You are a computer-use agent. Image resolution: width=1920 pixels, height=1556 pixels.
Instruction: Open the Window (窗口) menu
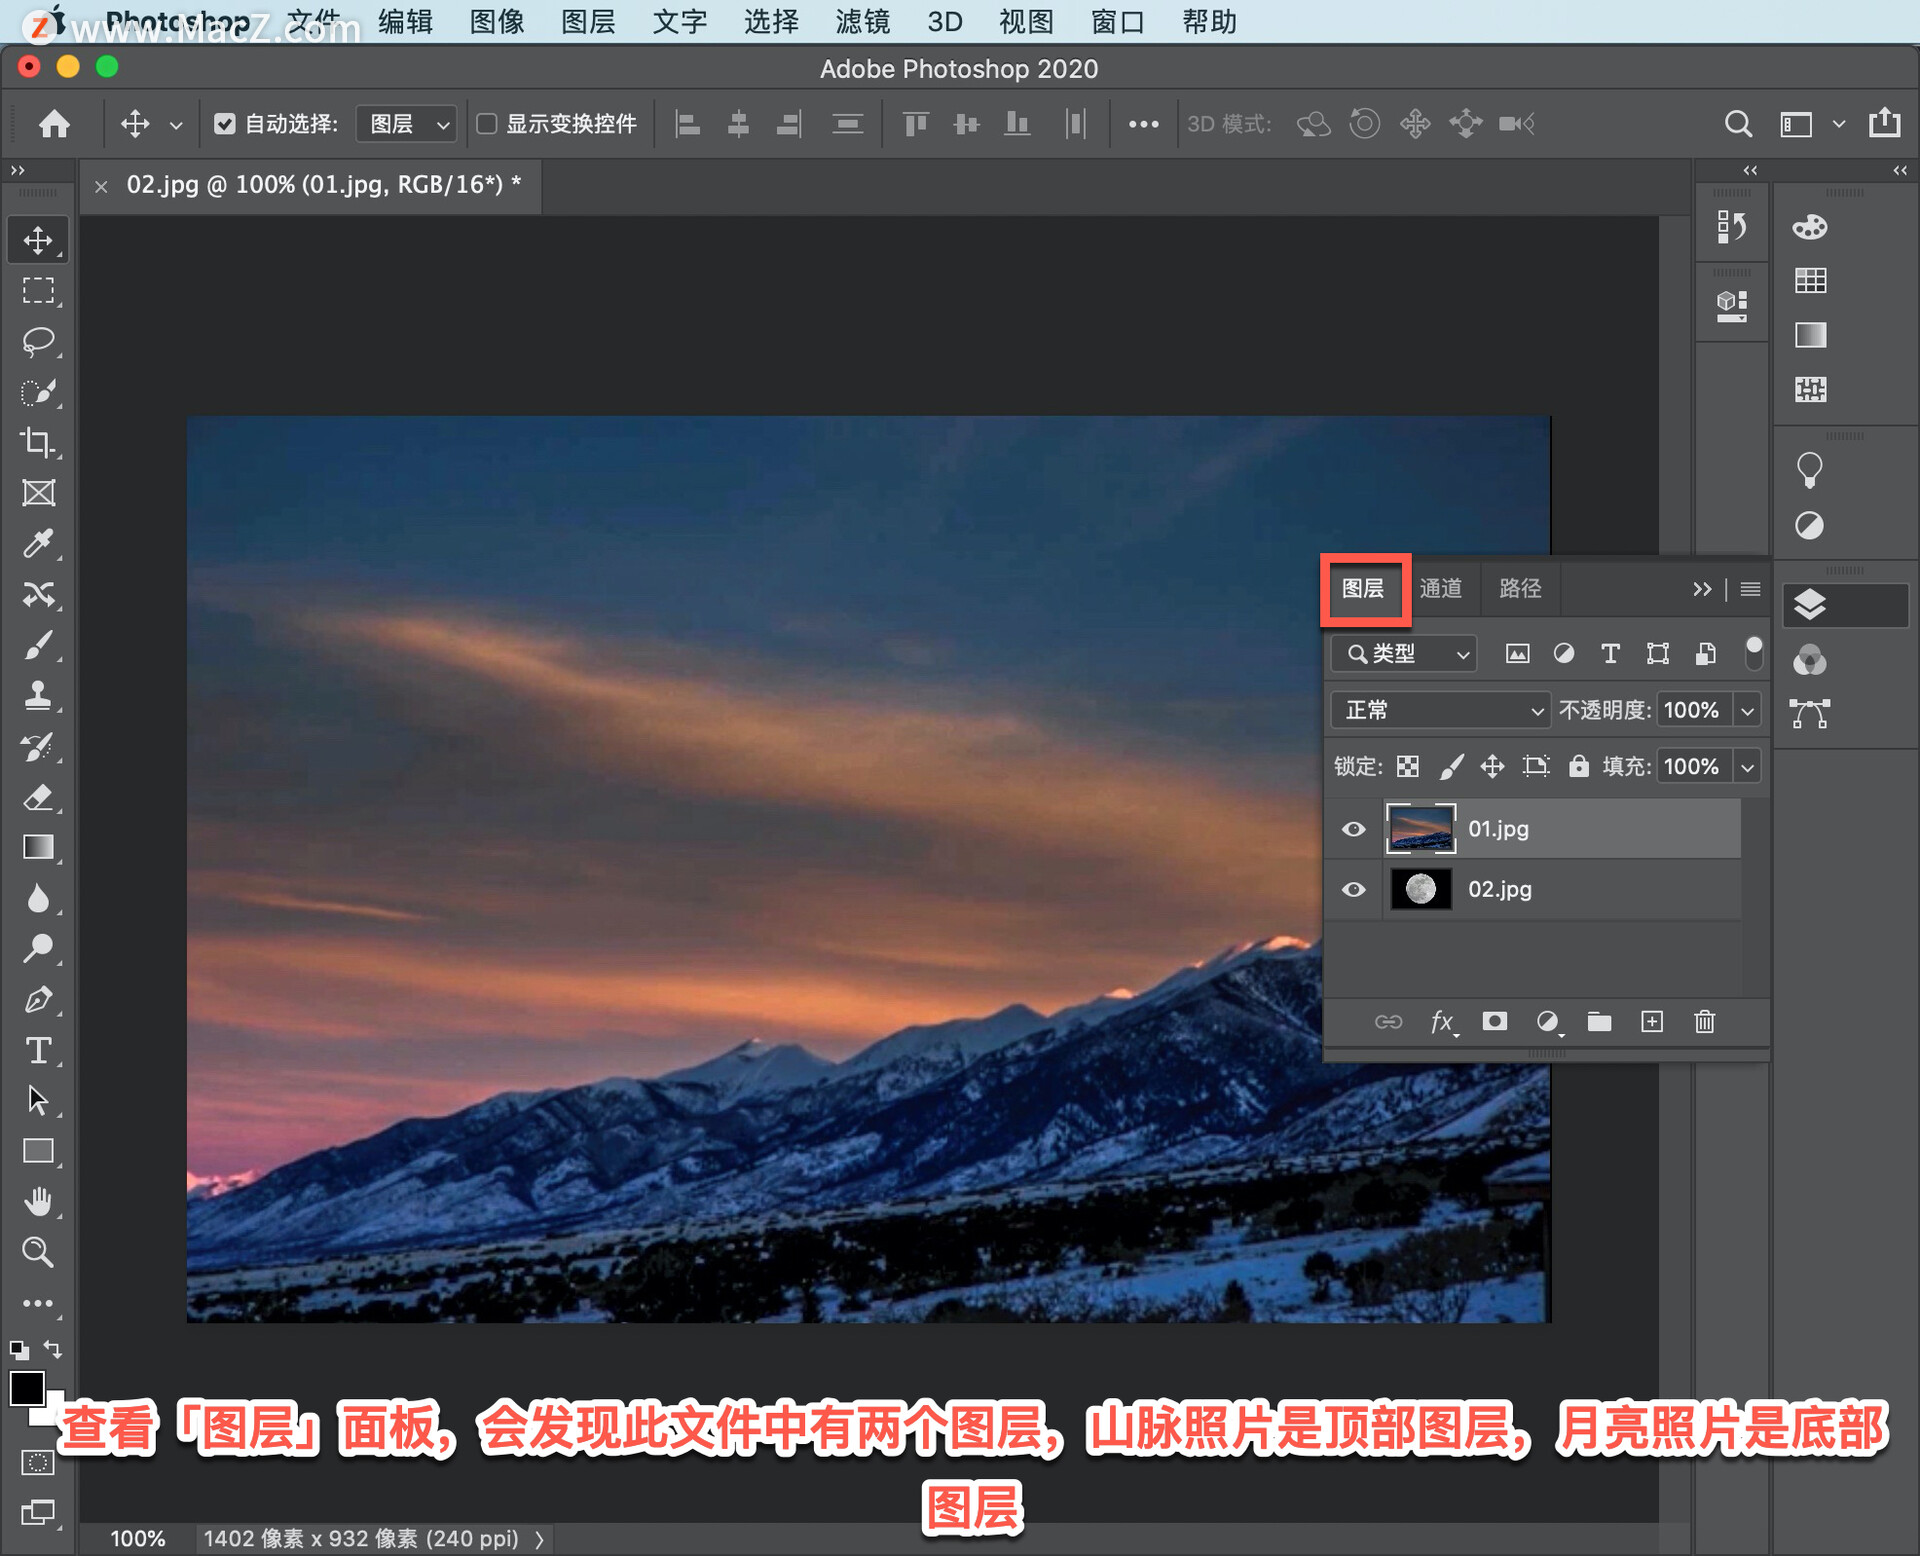(x=1117, y=21)
